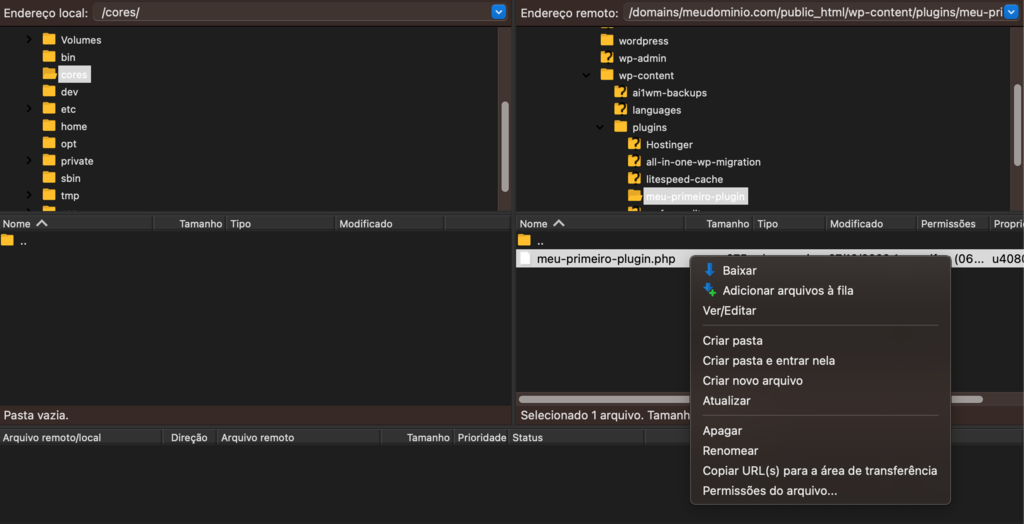The image size is (1024, 524).
Task: Click the Direção column header in queue
Action: pos(189,438)
